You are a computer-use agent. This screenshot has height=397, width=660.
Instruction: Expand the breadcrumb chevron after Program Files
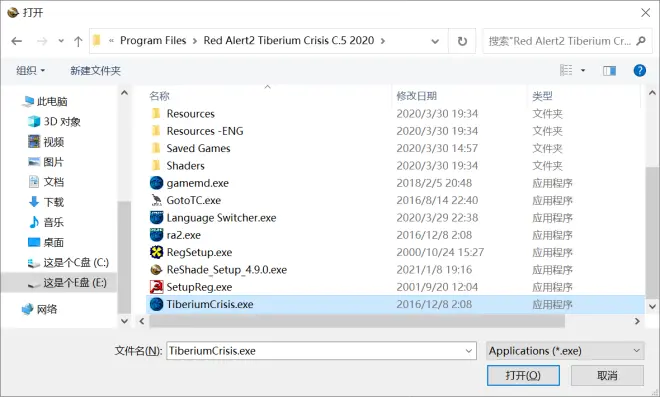point(195,41)
